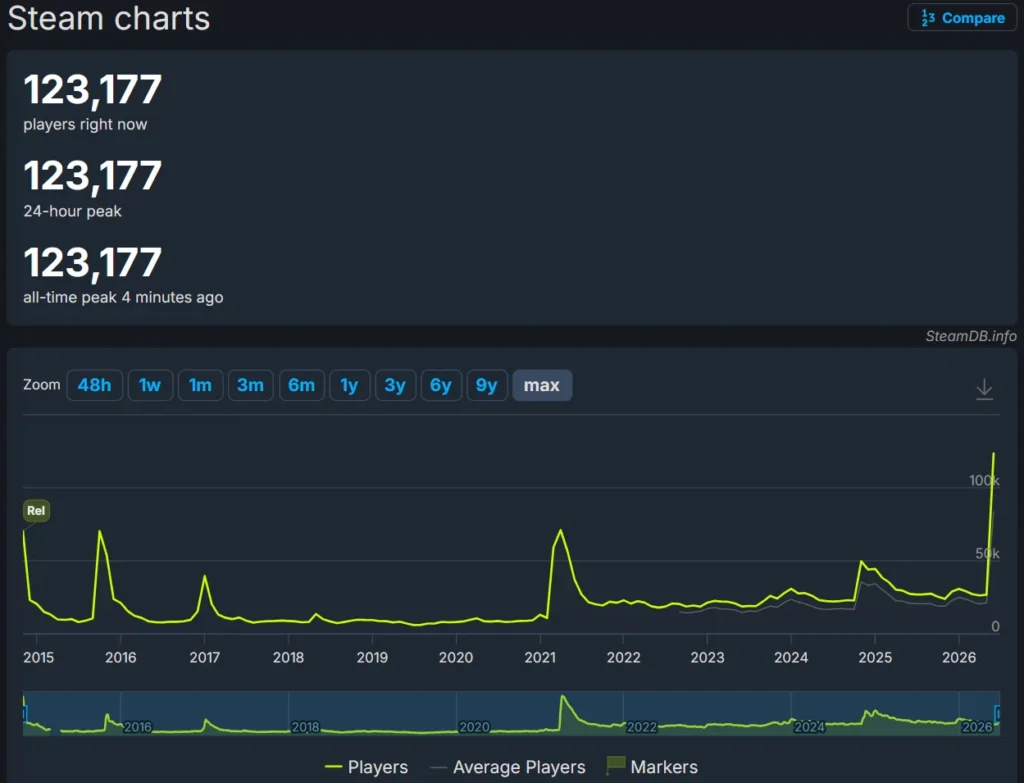Image resolution: width=1024 pixels, height=783 pixels.
Task: Set zoom to 1m
Action: (200, 385)
